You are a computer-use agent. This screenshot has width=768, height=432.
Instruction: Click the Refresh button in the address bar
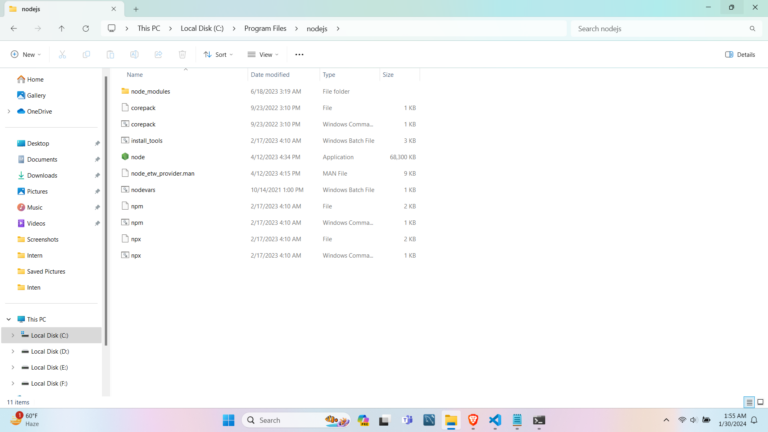85,28
